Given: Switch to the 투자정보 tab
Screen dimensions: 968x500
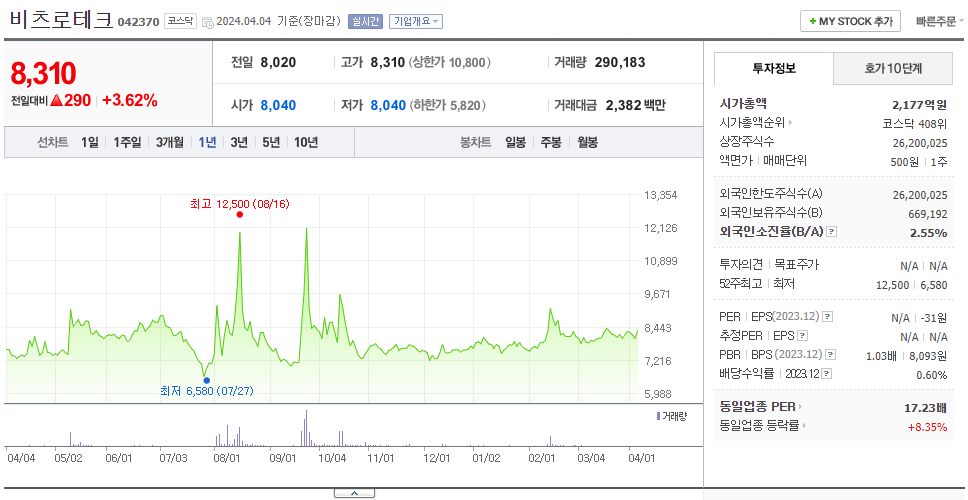Looking at the screenshot, I should [x=774, y=69].
